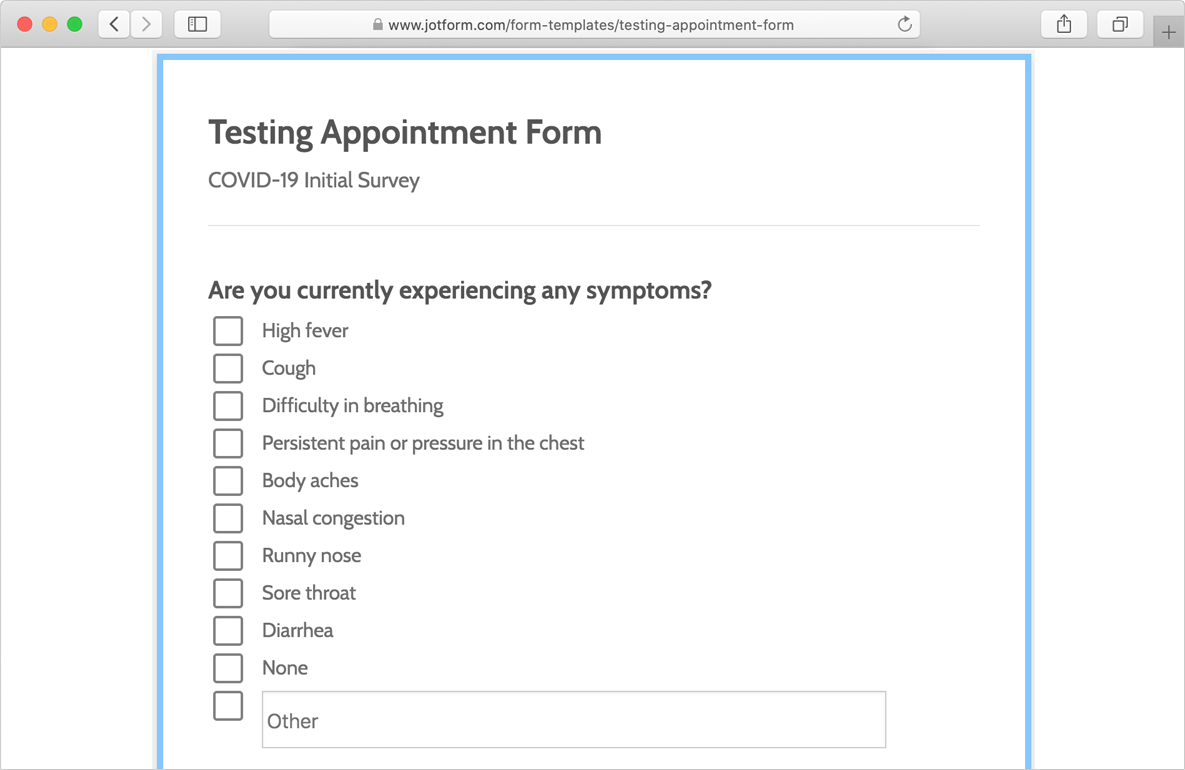Show all tabs overview
1185x770 pixels.
click(1120, 24)
